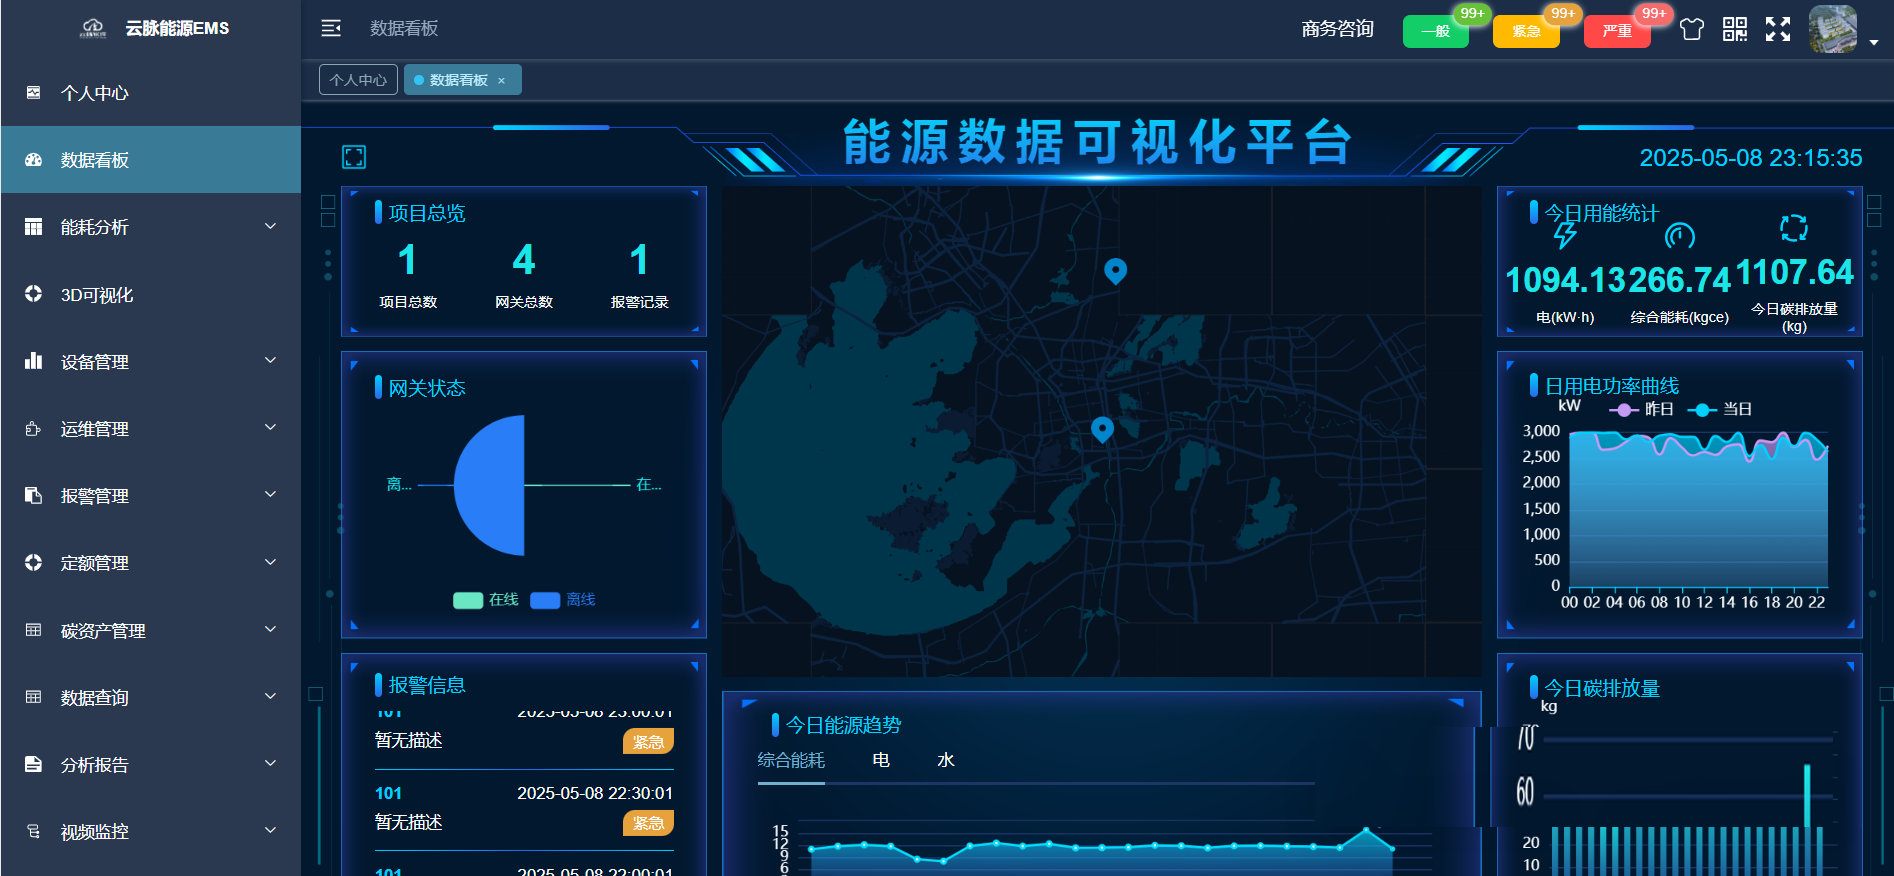
Task: Open user avatar in top right
Action: [x=1833, y=29]
